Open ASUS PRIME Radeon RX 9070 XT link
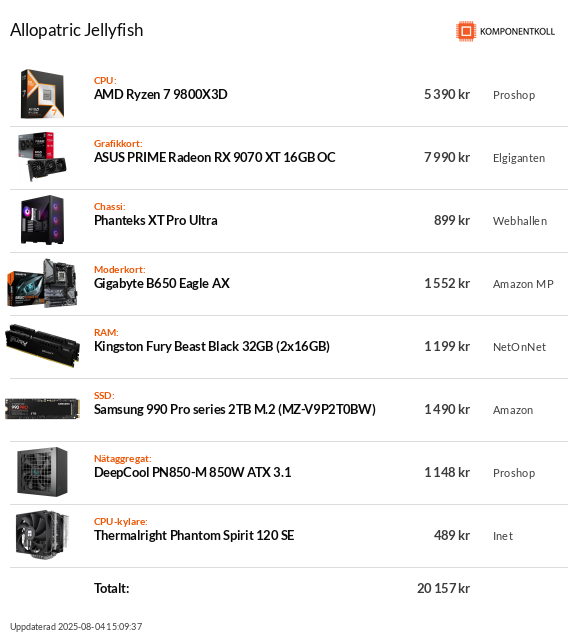The height and width of the screenshot is (640, 577). point(215,157)
